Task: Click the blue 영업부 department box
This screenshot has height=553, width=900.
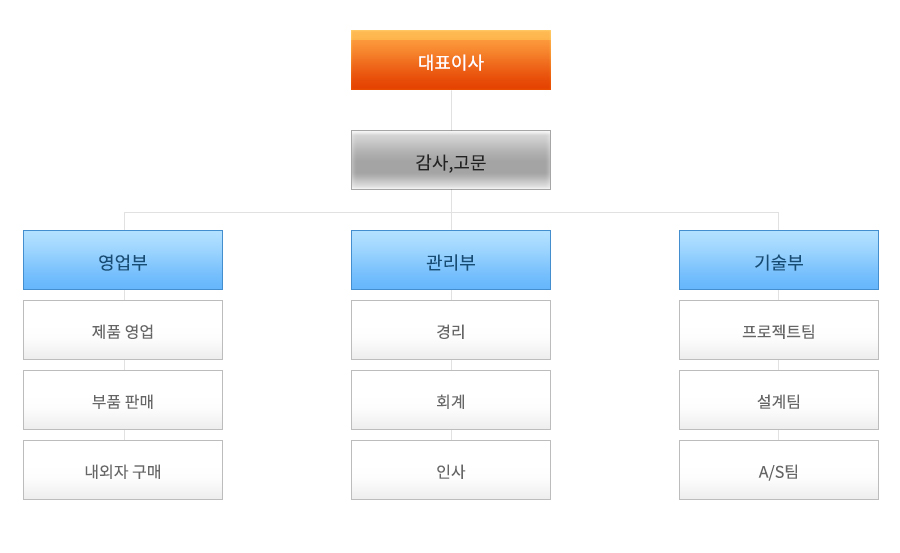Action: (x=123, y=260)
